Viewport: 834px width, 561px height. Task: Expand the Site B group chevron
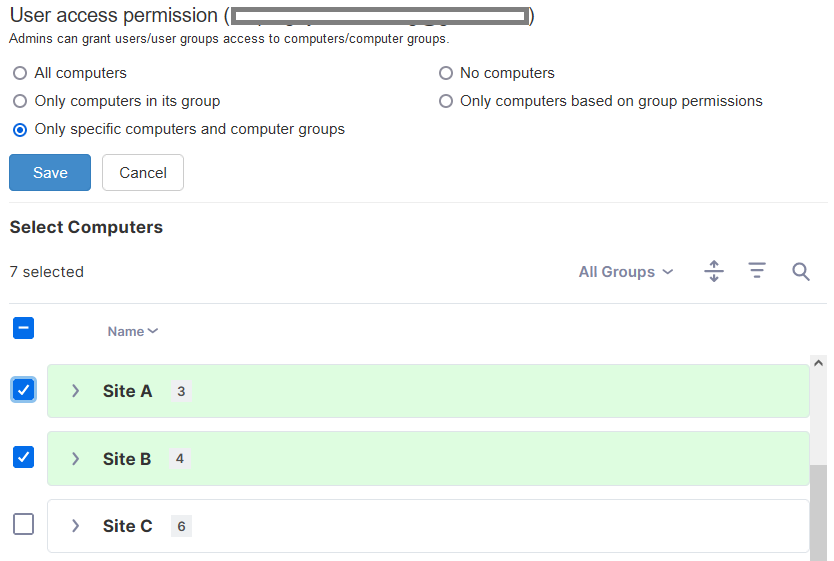tap(76, 459)
